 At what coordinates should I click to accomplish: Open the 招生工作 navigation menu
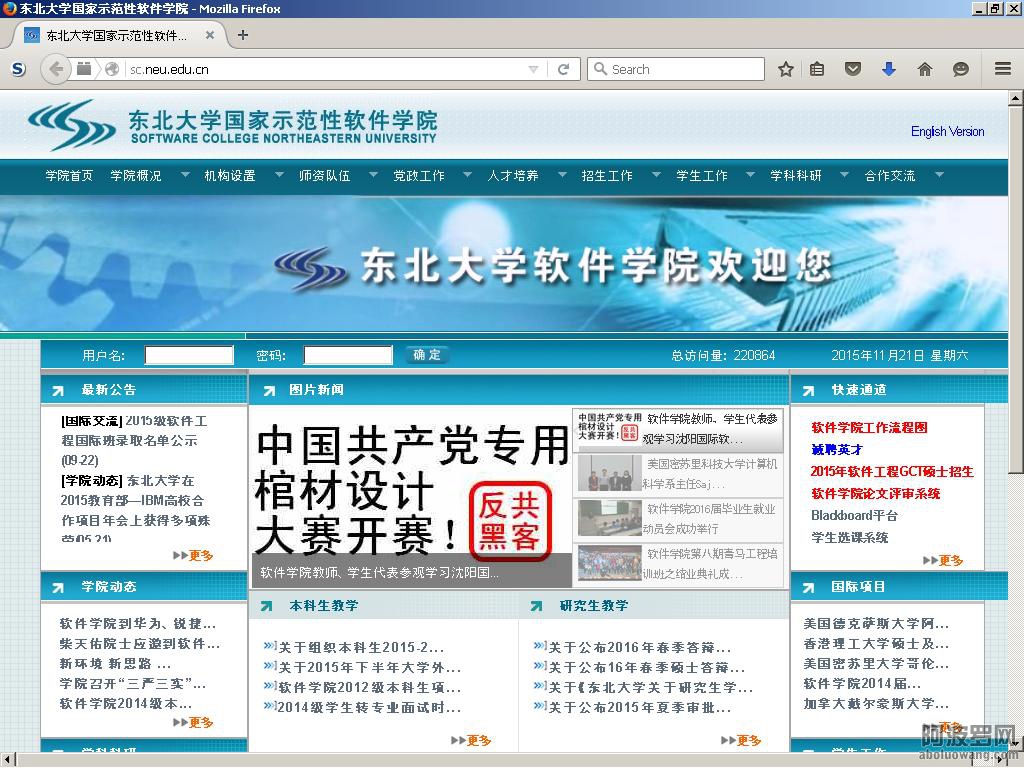pyautogui.click(x=607, y=175)
